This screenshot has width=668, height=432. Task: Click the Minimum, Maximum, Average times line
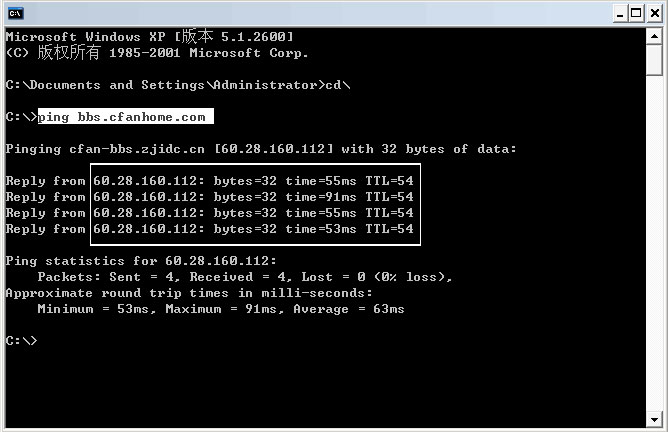tap(220, 309)
